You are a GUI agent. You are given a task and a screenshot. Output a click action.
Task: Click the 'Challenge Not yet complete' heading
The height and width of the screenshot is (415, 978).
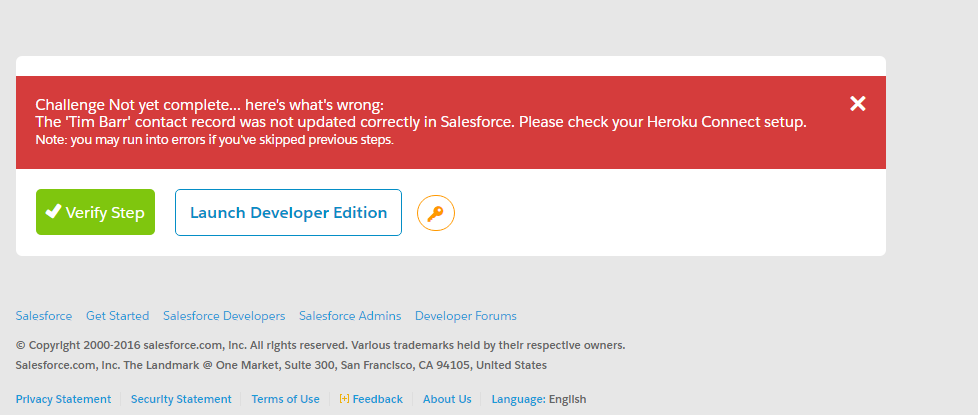209,105
